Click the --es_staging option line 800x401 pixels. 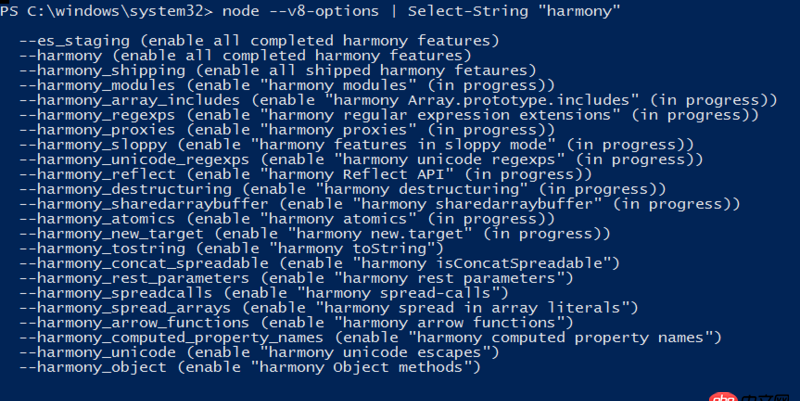[x=259, y=41]
